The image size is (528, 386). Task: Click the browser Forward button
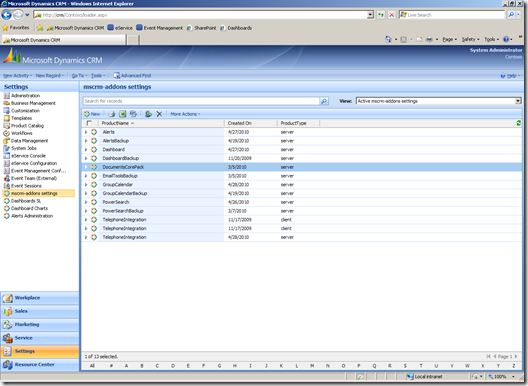[x=18, y=15]
